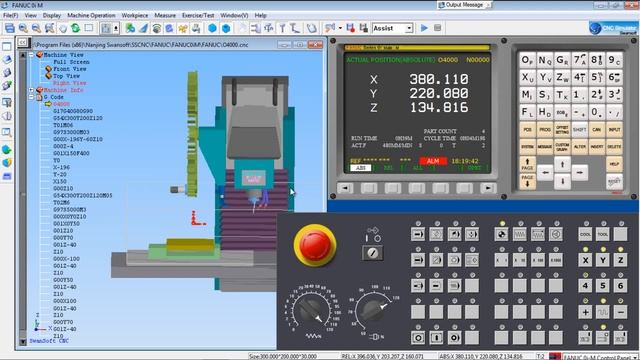Select Front View in the tree
Viewport: 640px width, 360px height.
[69, 69]
